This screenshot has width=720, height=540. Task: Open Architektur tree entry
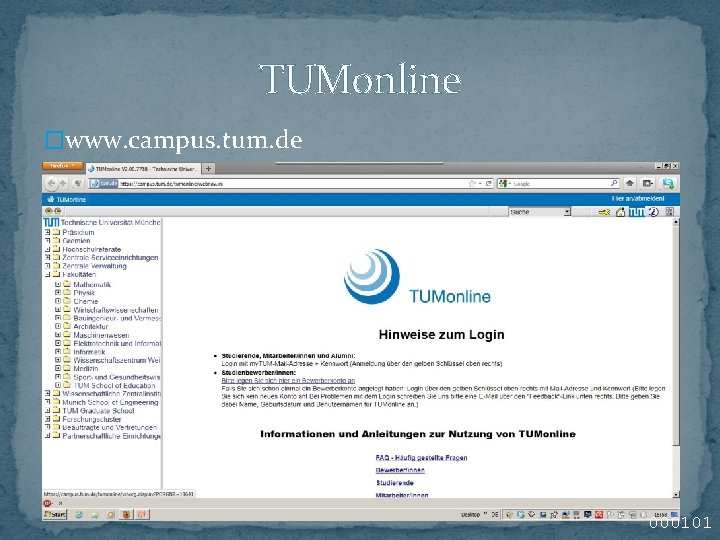pos(90,326)
